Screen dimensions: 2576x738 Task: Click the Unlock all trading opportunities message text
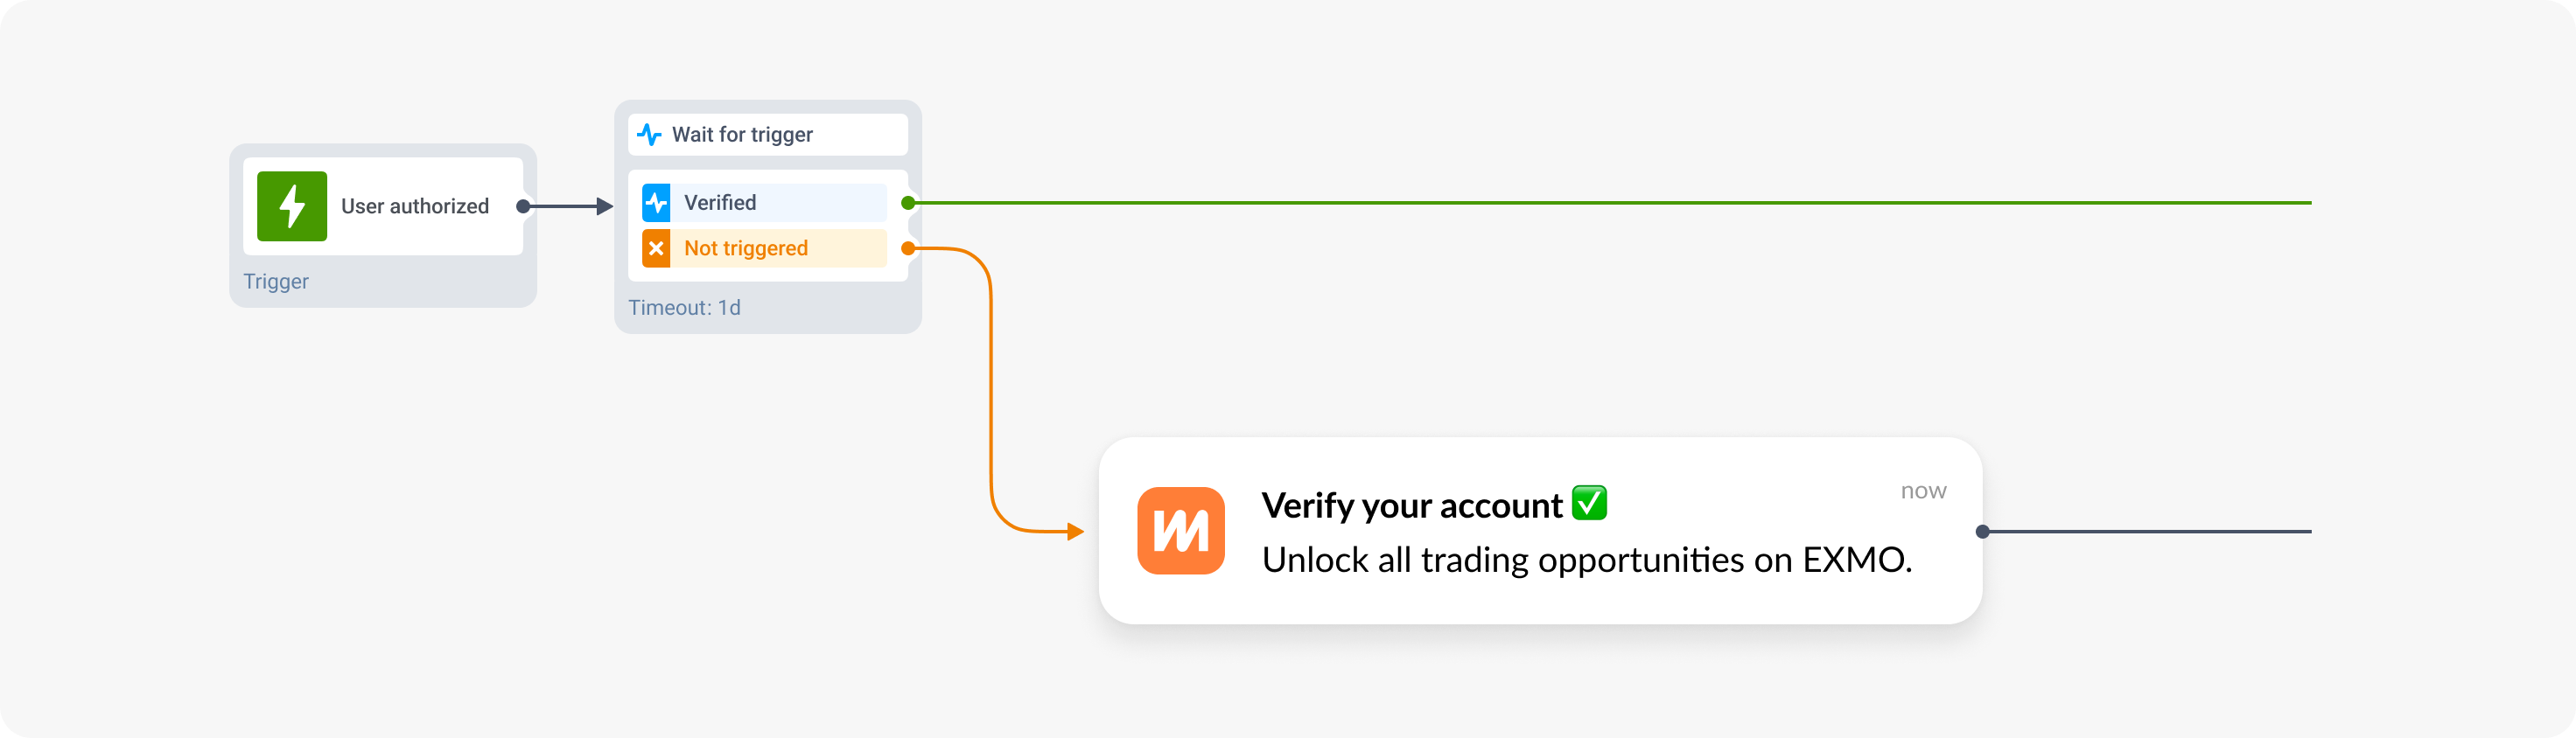click(1586, 560)
